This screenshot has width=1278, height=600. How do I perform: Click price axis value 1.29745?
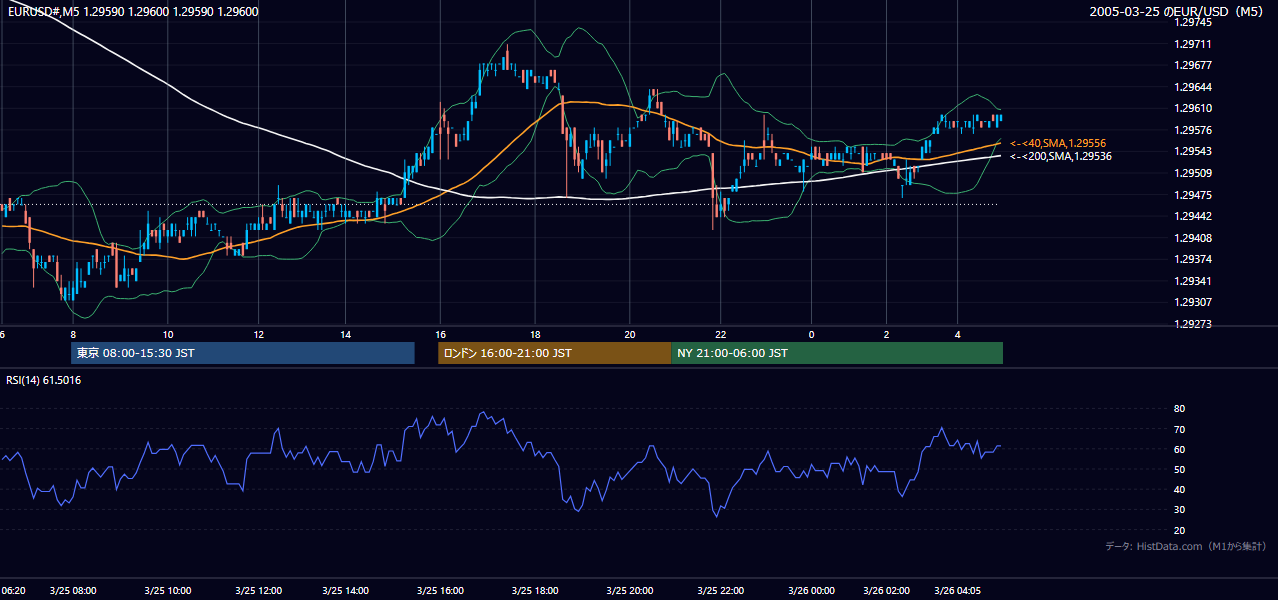1192,23
